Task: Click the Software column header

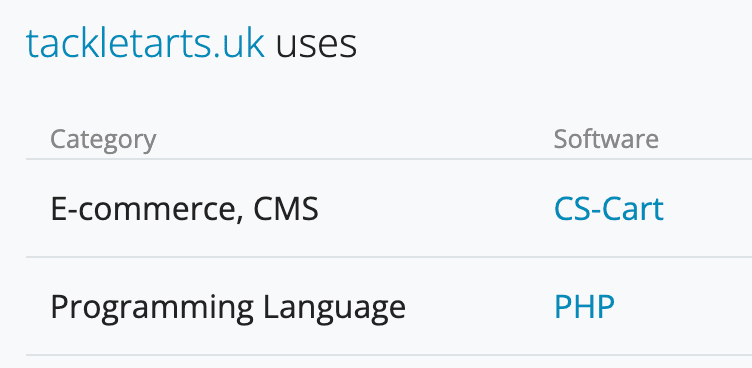Action: tap(606, 139)
